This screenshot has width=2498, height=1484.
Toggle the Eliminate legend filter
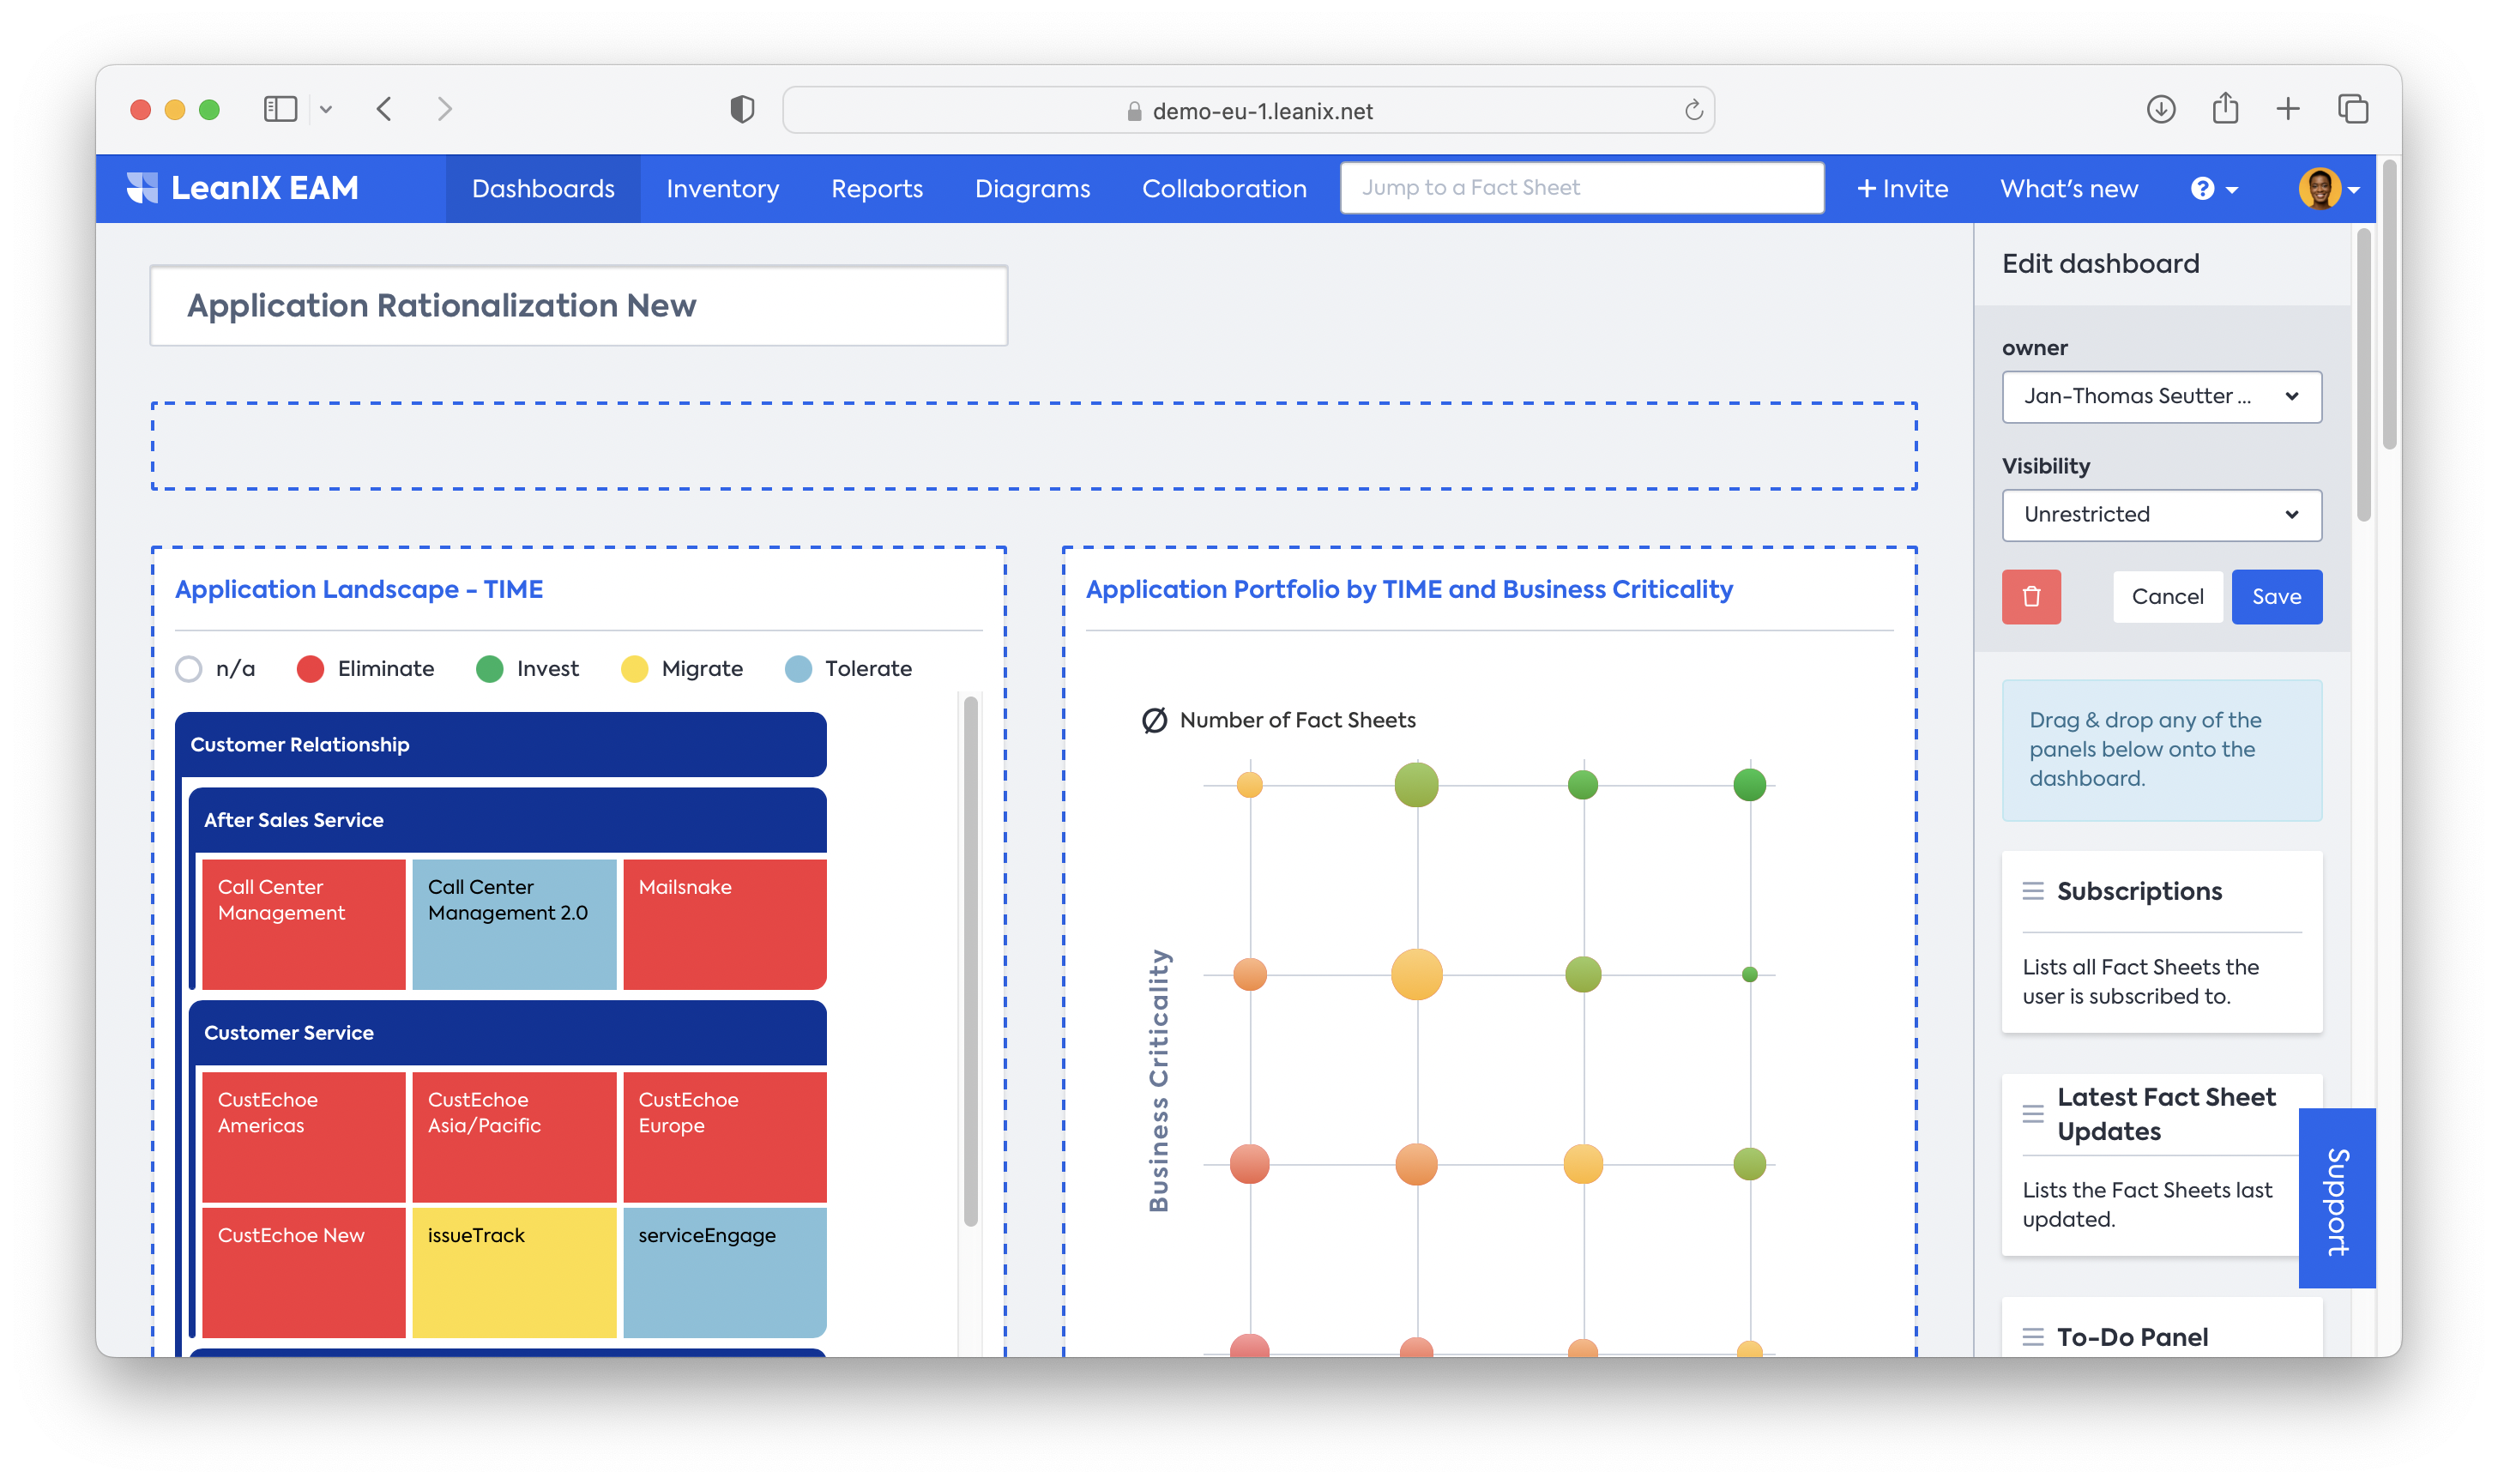pyautogui.click(x=310, y=669)
